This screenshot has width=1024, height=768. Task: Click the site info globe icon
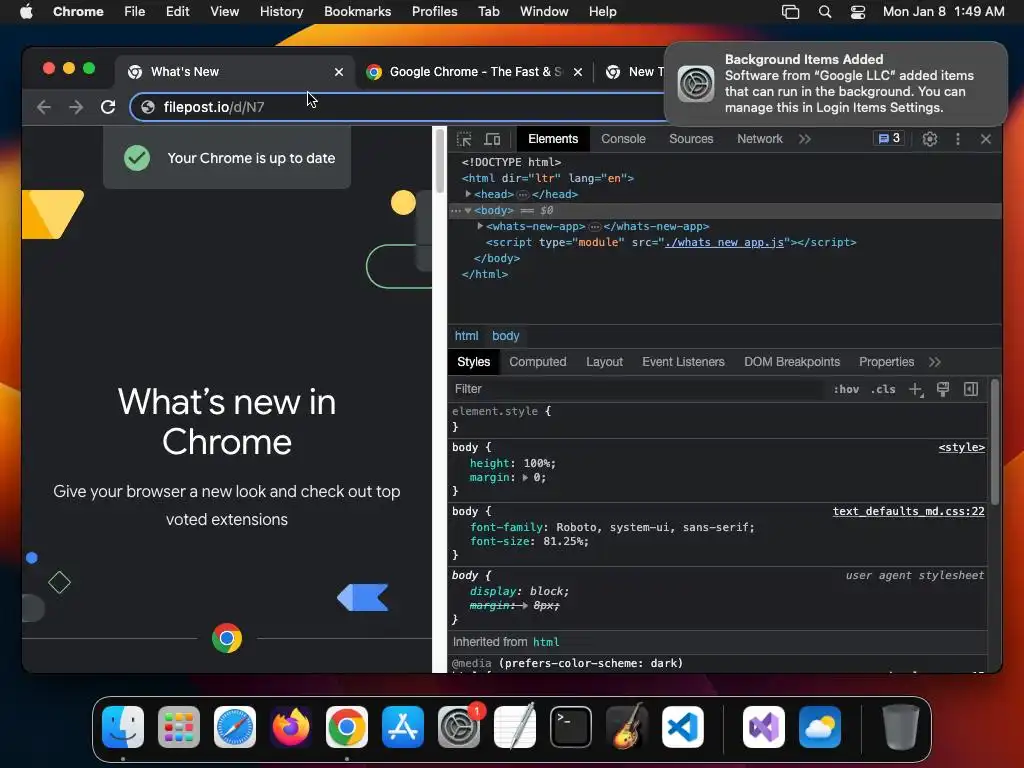148,107
